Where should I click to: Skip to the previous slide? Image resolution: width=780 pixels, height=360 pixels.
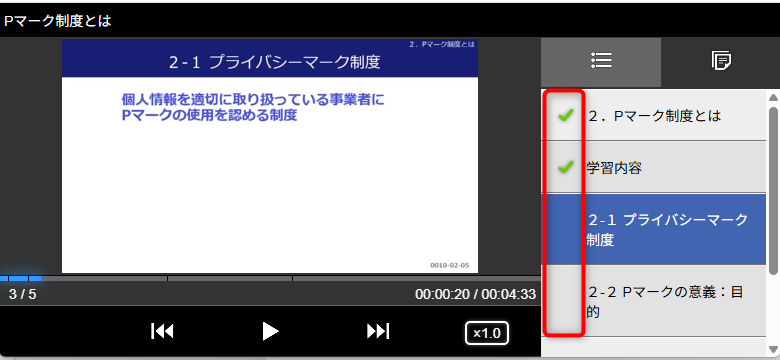pyautogui.click(x=162, y=331)
